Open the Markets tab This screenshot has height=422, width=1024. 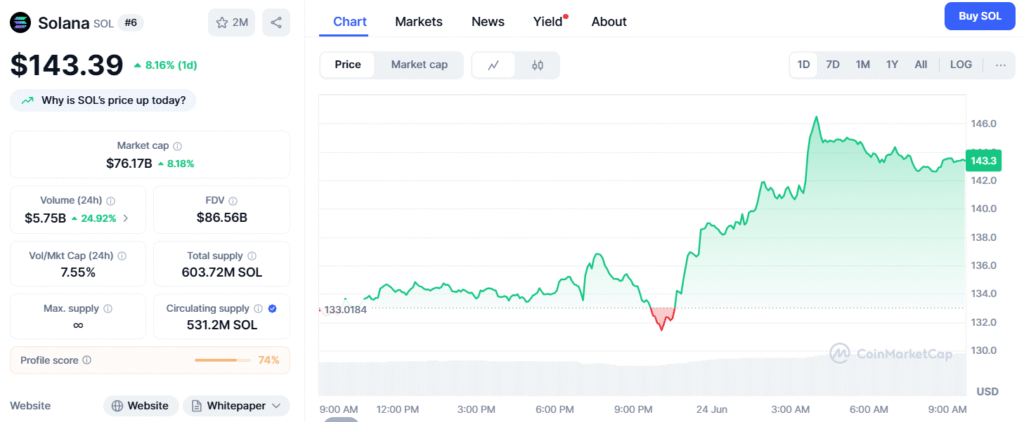coord(419,22)
